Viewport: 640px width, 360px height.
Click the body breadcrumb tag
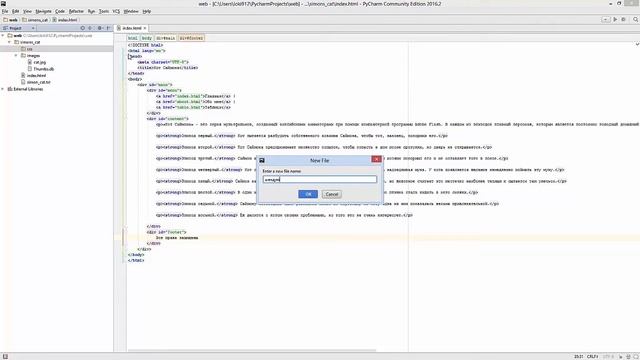[x=147, y=38]
